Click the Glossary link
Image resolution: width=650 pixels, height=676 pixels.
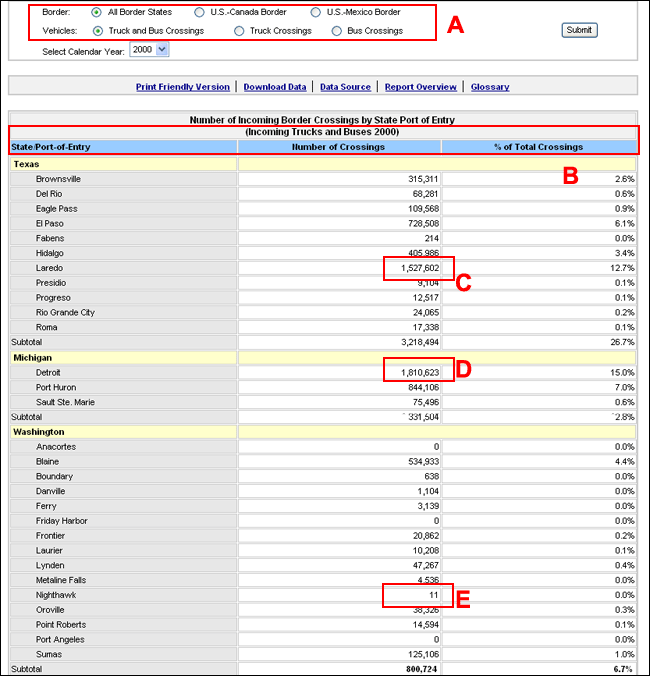pyautogui.click(x=490, y=87)
